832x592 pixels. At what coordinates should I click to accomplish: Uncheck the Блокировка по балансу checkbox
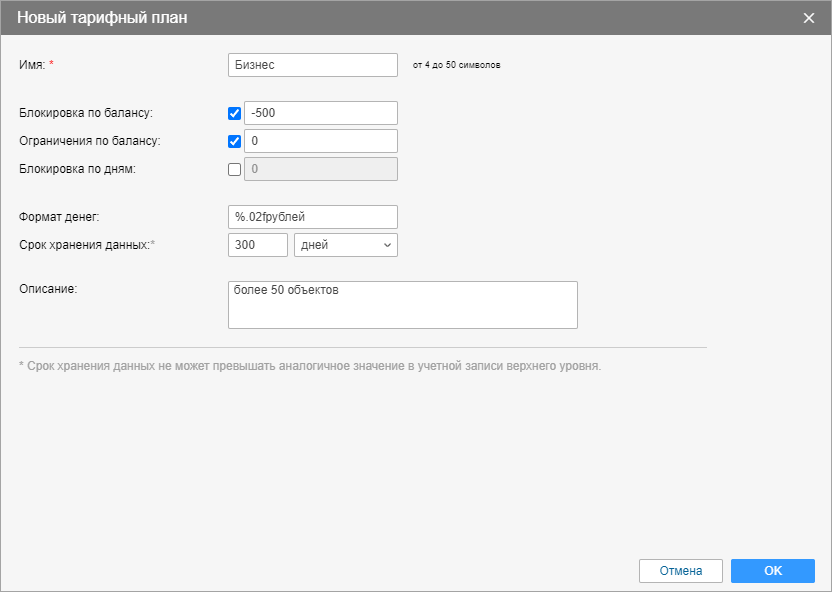[235, 113]
